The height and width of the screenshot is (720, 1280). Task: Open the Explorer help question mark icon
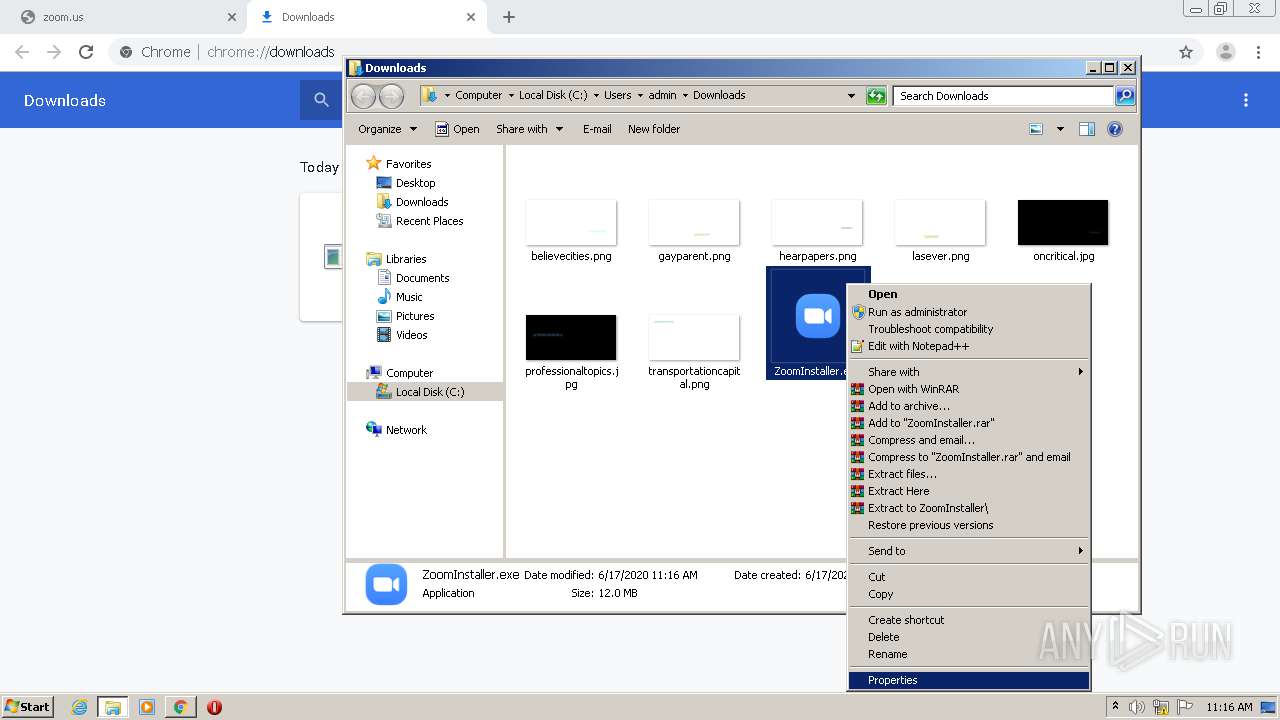pos(1115,129)
